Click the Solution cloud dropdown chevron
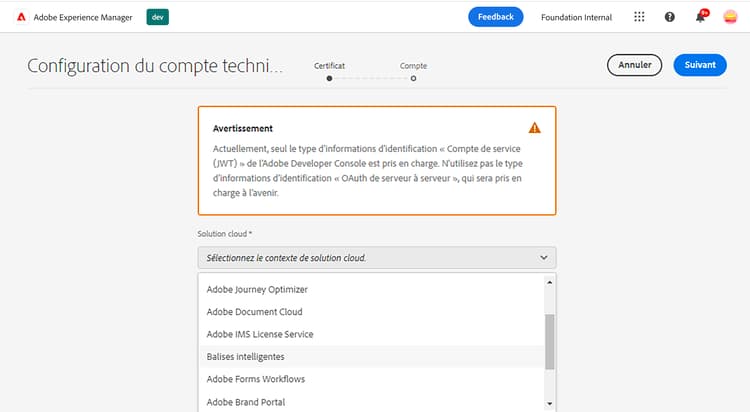 coord(543,258)
